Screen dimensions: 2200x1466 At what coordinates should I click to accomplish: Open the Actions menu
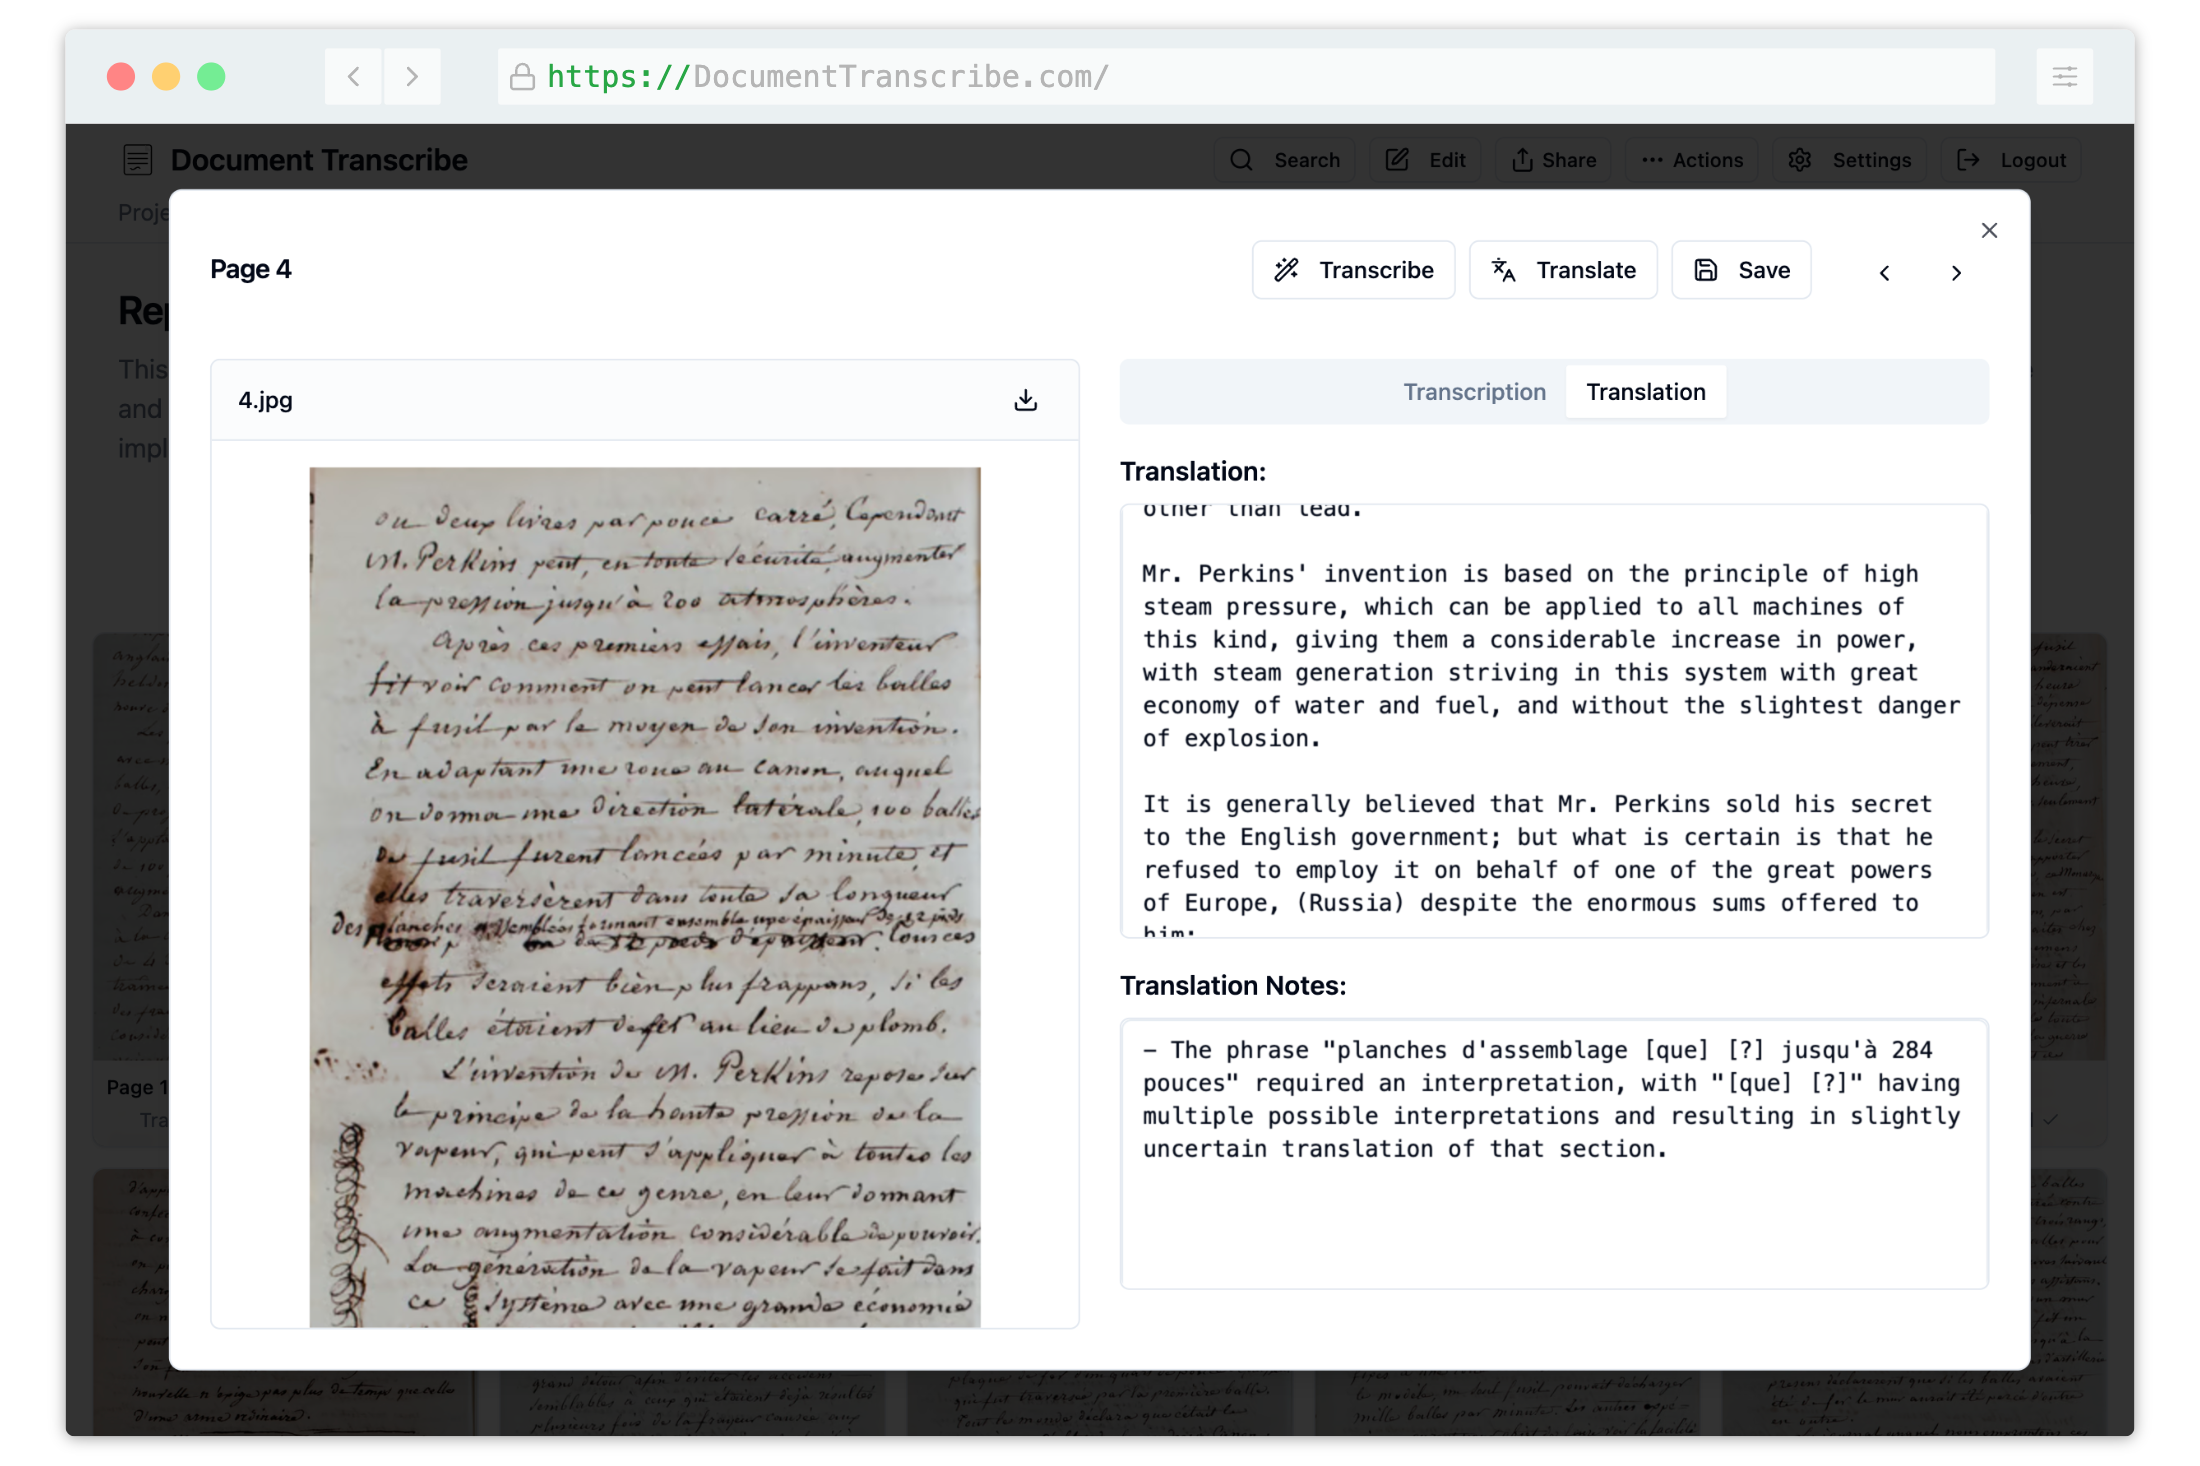(x=1691, y=160)
